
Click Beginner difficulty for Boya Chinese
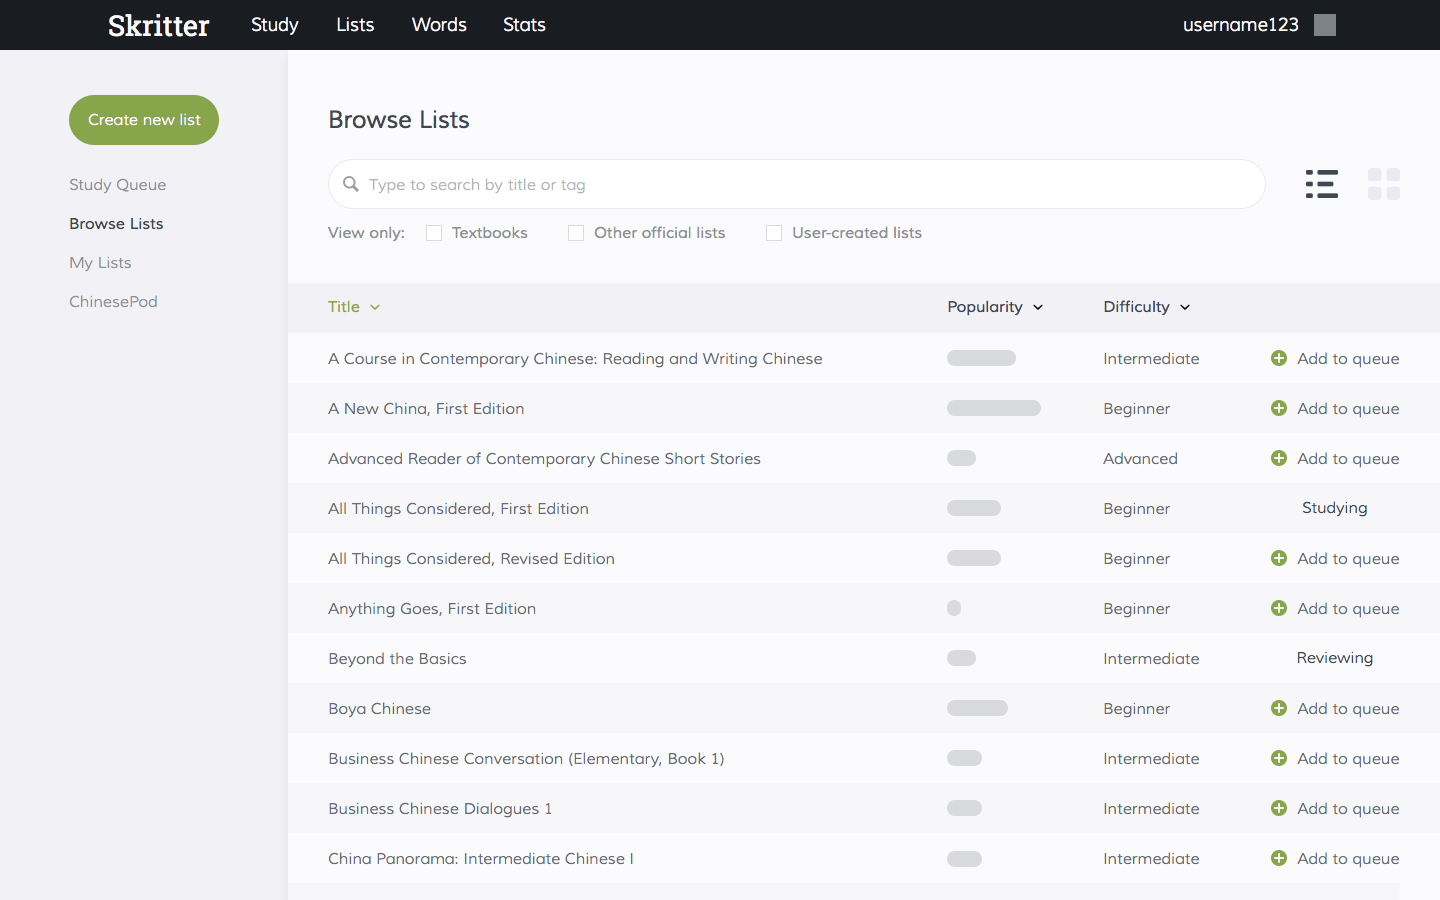click(x=1136, y=708)
